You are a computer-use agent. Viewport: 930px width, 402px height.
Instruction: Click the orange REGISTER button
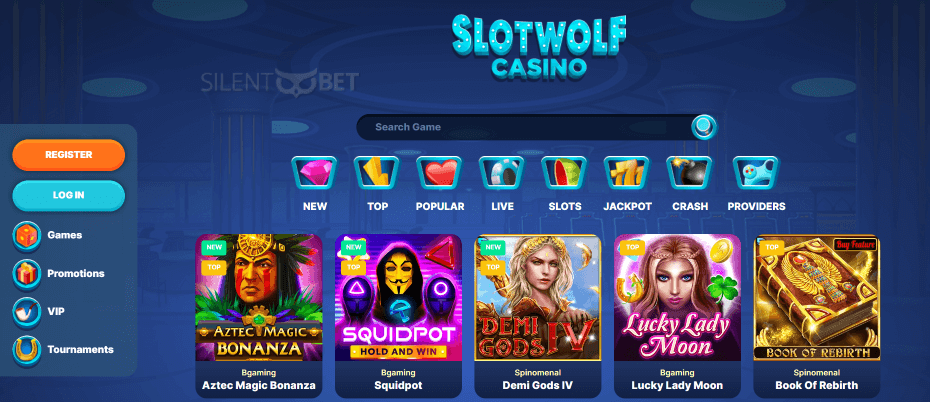tap(69, 155)
